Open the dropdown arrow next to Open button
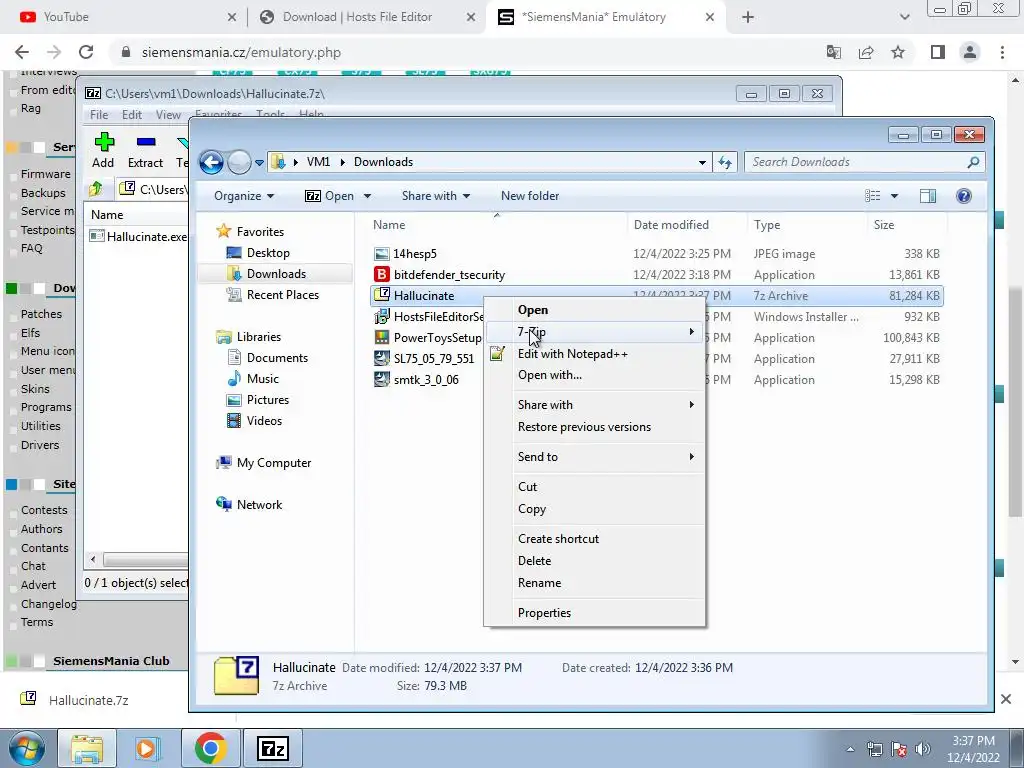The width and height of the screenshot is (1024, 768). [x=367, y=196]
